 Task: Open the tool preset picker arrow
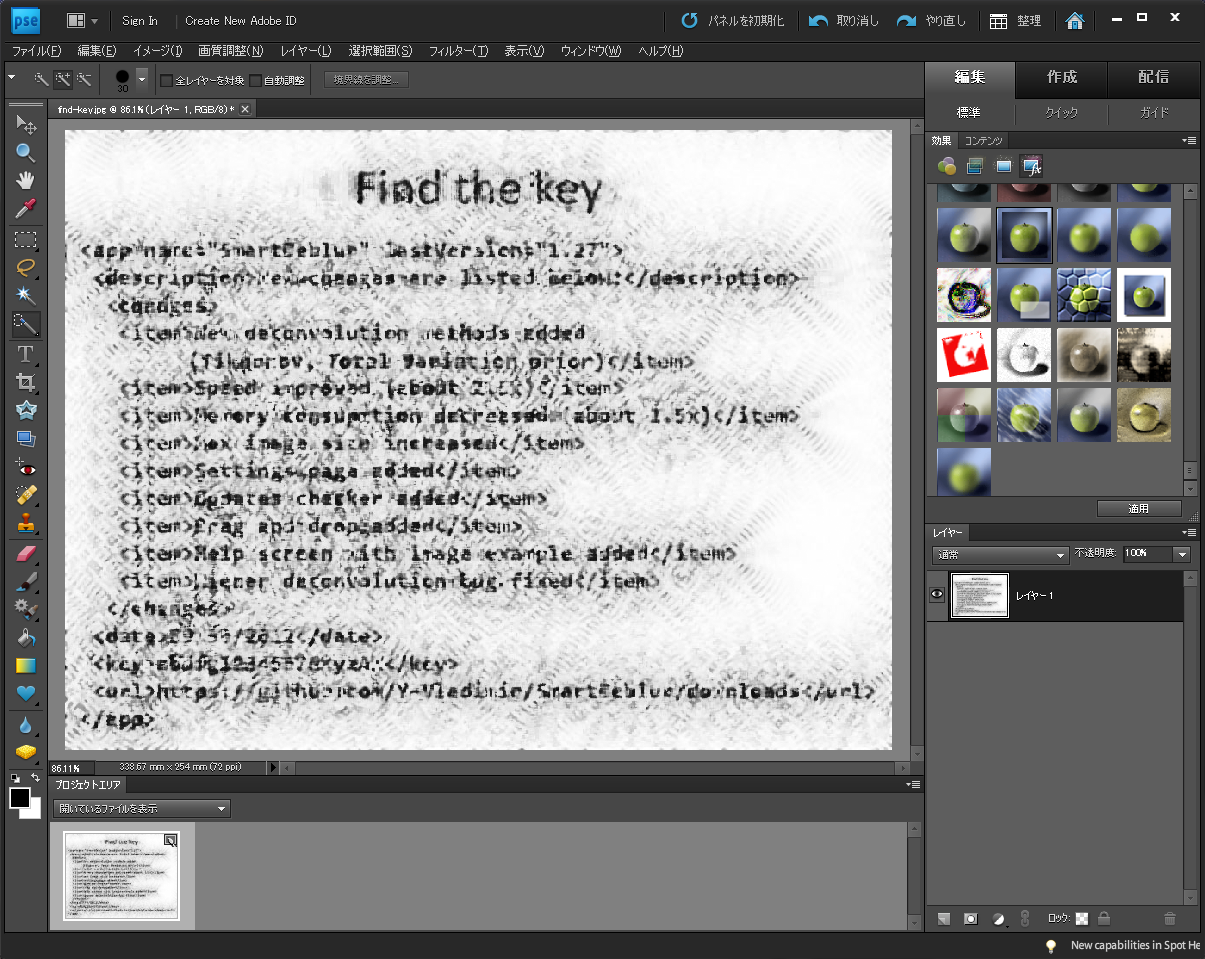[x=11, y=79]
